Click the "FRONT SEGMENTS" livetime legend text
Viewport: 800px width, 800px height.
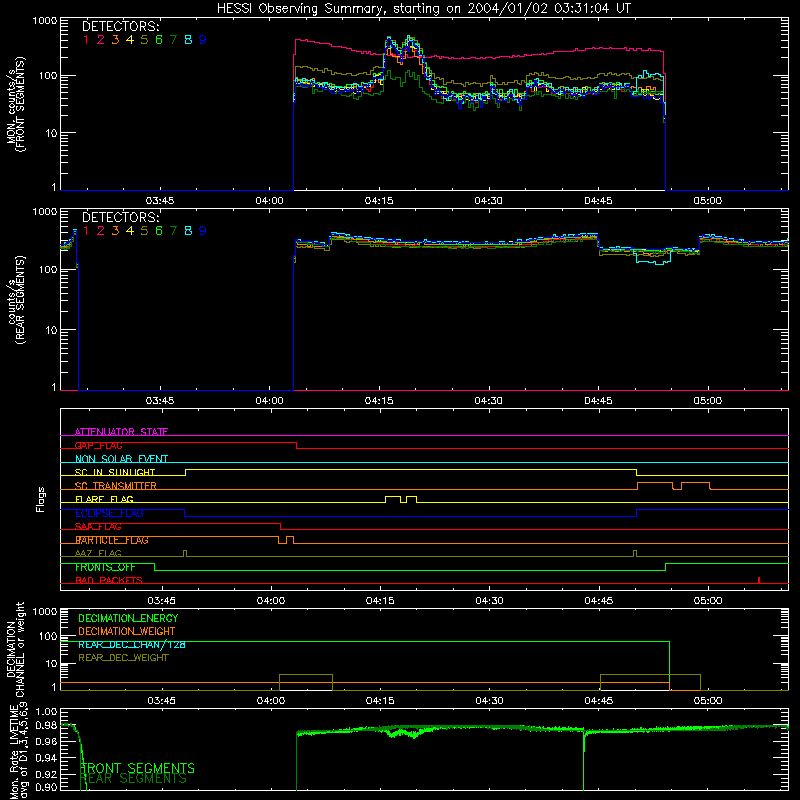tap(137, 768)
